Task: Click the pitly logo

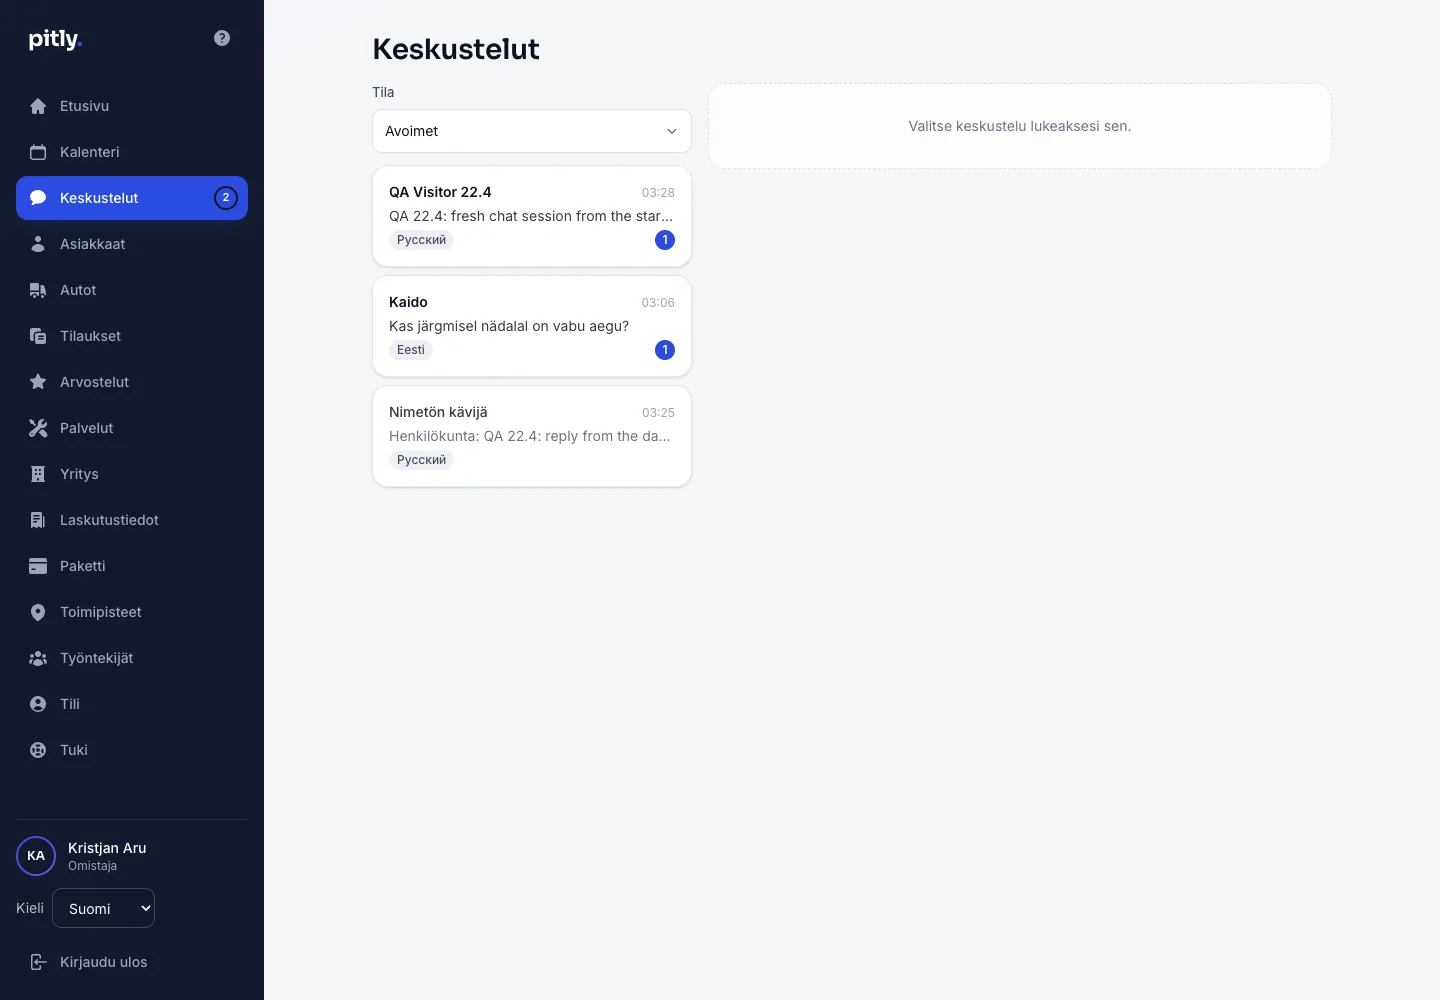Action: [x=55, y=39]
